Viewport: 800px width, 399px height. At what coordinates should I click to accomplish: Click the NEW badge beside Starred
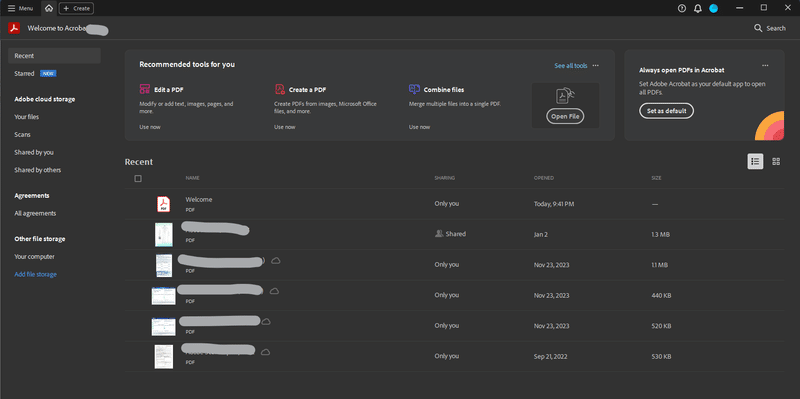48,73
